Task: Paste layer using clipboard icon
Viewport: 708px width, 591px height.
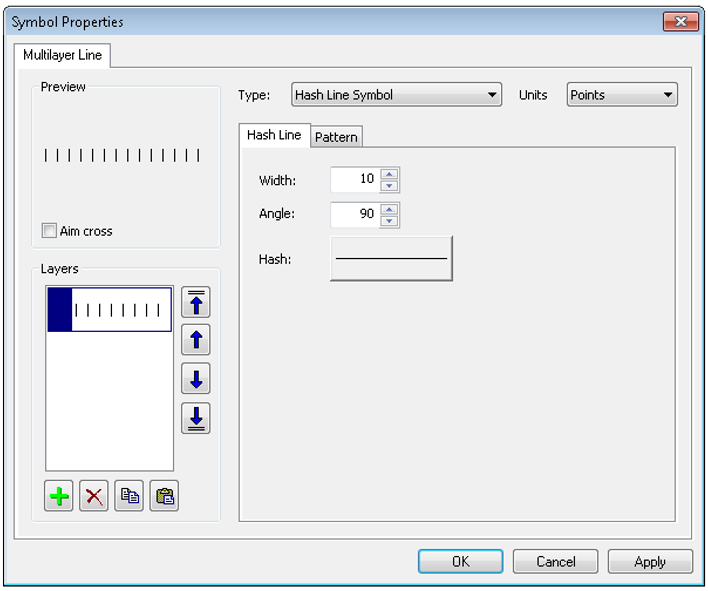Action: tap(164, 496)
